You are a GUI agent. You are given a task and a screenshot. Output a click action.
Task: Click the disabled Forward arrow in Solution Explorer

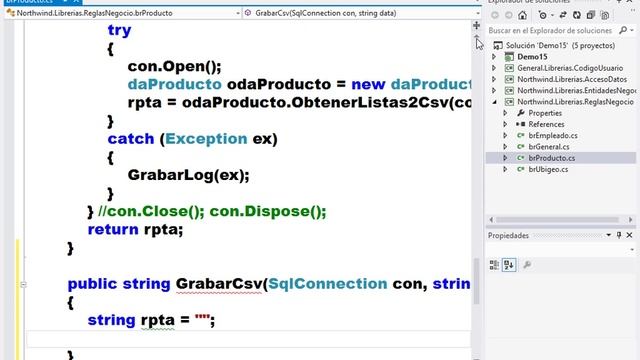(509, 16)
